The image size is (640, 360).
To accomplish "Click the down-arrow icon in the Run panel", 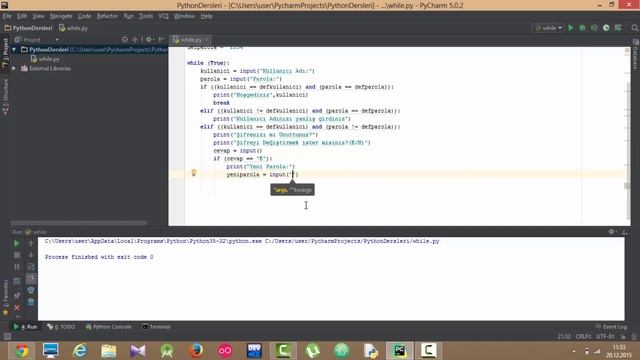I will (x=31, y=255).
